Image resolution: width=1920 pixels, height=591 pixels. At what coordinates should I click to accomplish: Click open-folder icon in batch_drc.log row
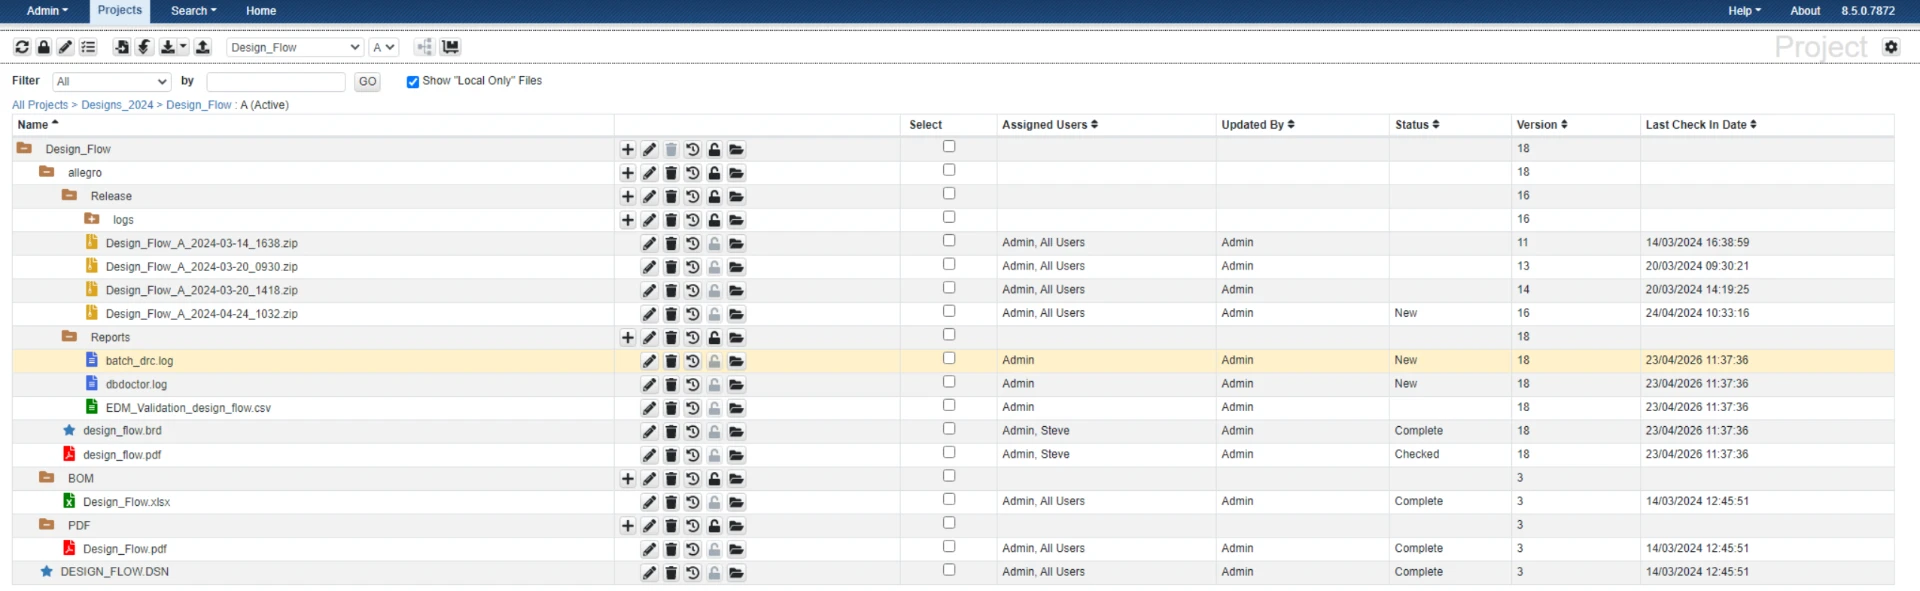coord(736,361)
